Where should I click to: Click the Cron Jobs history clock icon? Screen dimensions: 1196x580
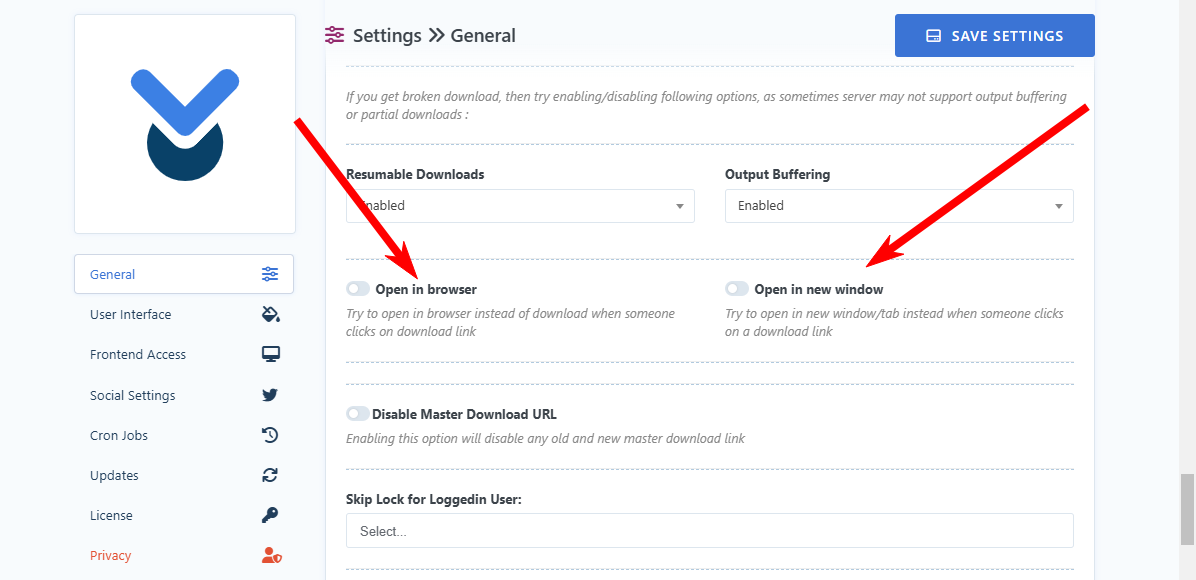[x=270, y=435]
